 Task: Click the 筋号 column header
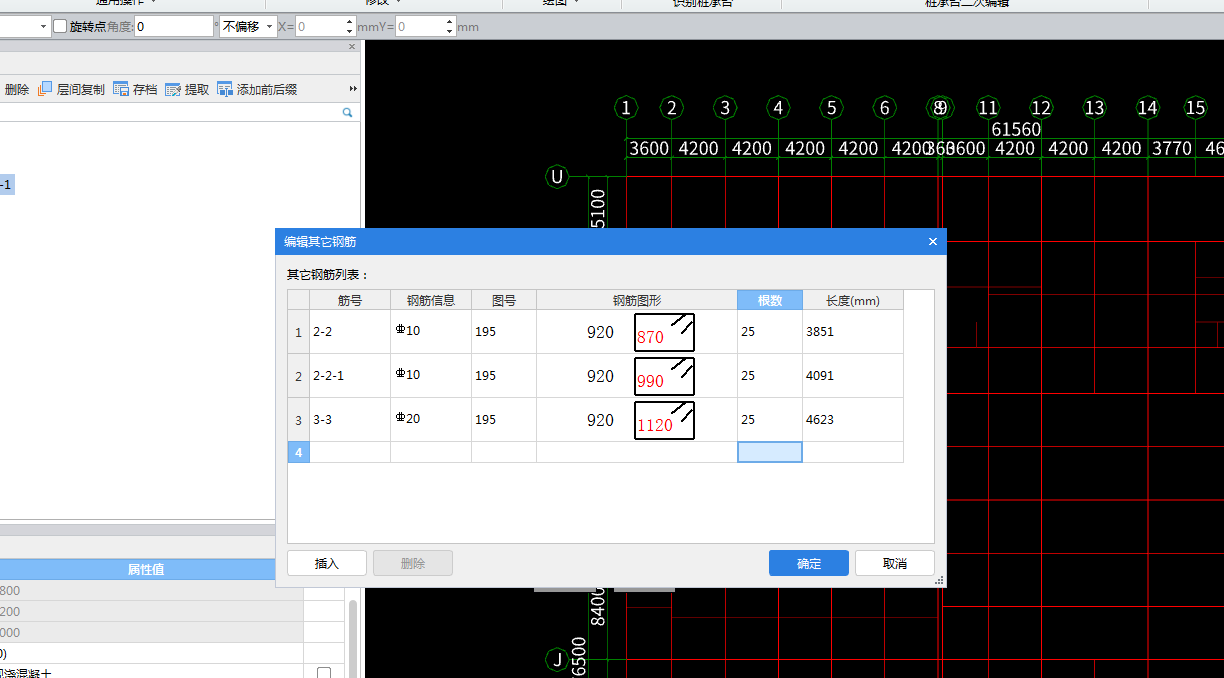[x=350, y=300]
